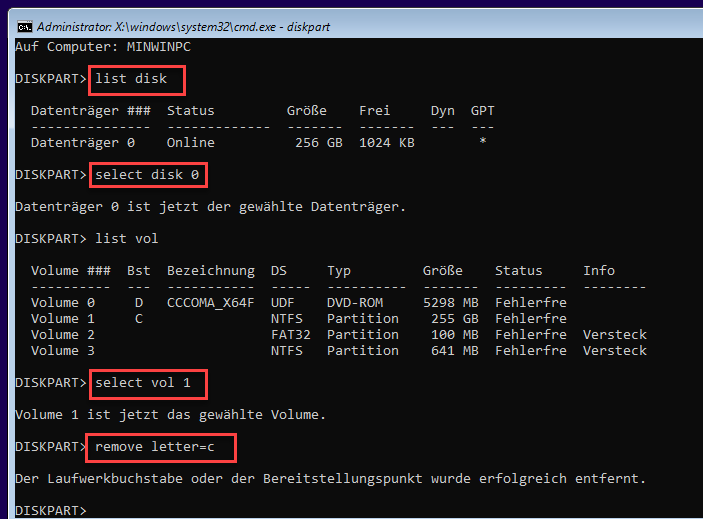This screenshot has height=519, width=703.
Task: Click 'Datenträger 0 ist jetzt der gewählte Datenträger.' message
Action: [x=211, y=207]
